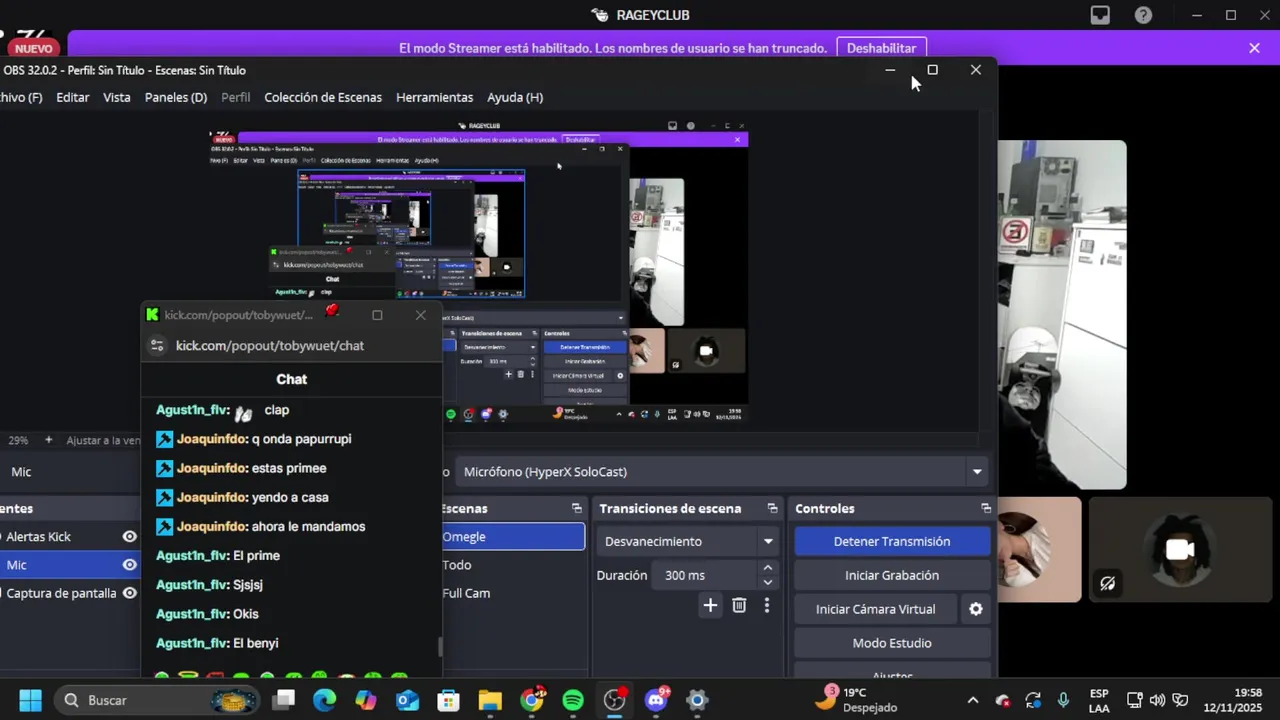
Task: Open Spotify from the taskbar
Action: (x=573, y=700)
